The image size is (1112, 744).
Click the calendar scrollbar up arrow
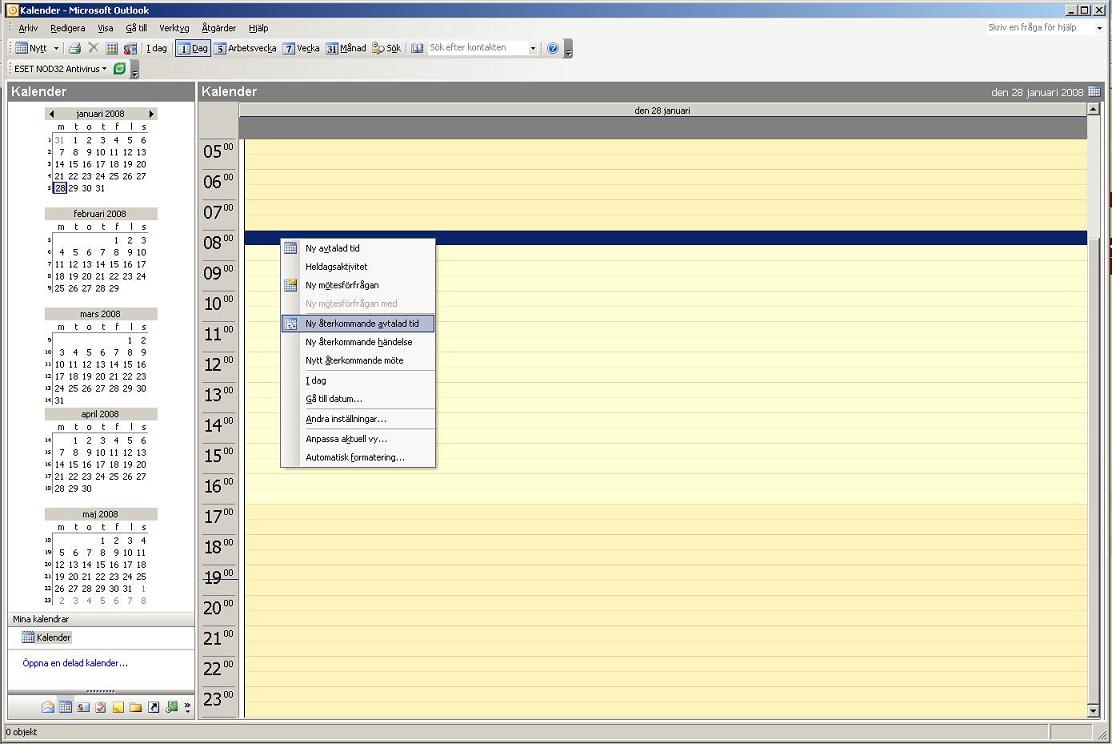1094,109
